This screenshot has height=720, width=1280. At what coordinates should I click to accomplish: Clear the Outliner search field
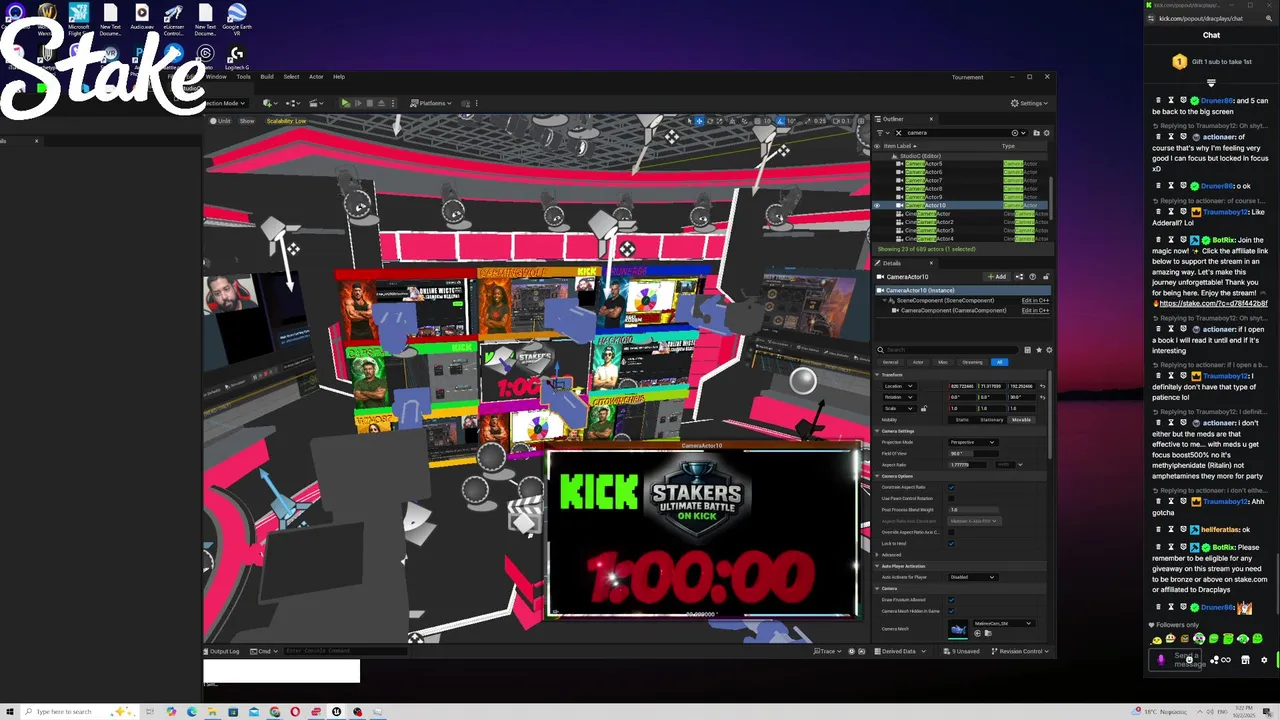pos(898,133)
